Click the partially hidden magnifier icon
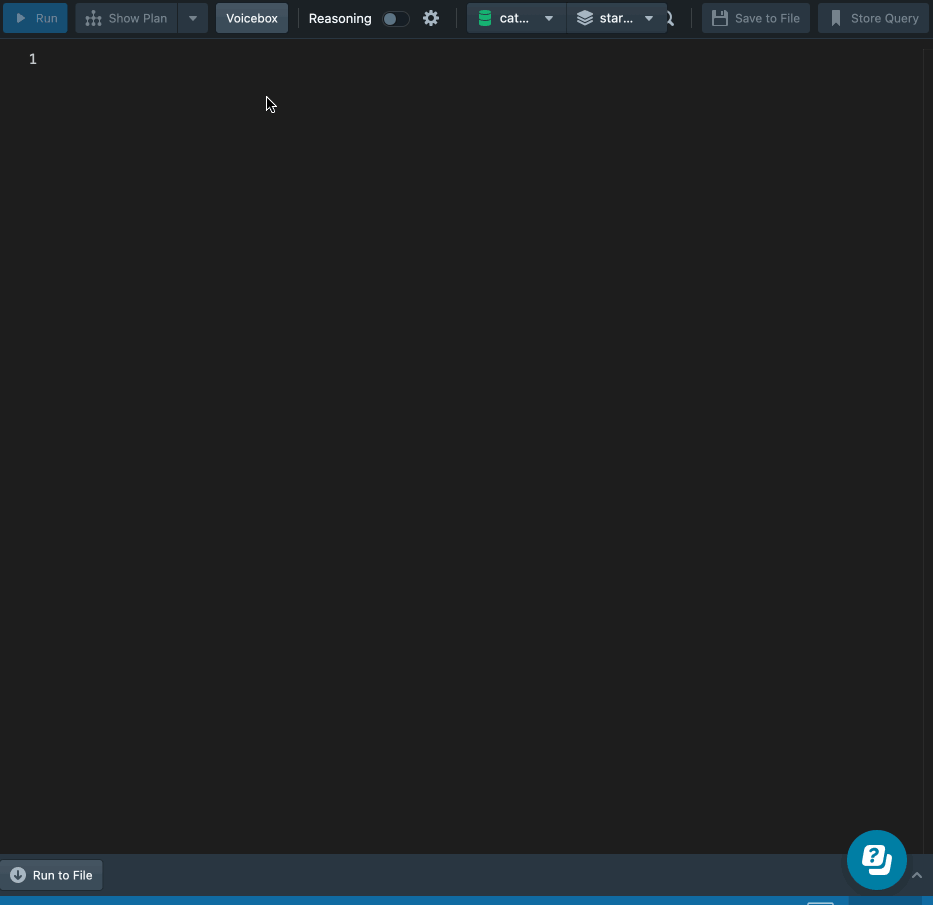Image resolution: width=933 pixels, height=905 pixels. click(671, 18)
